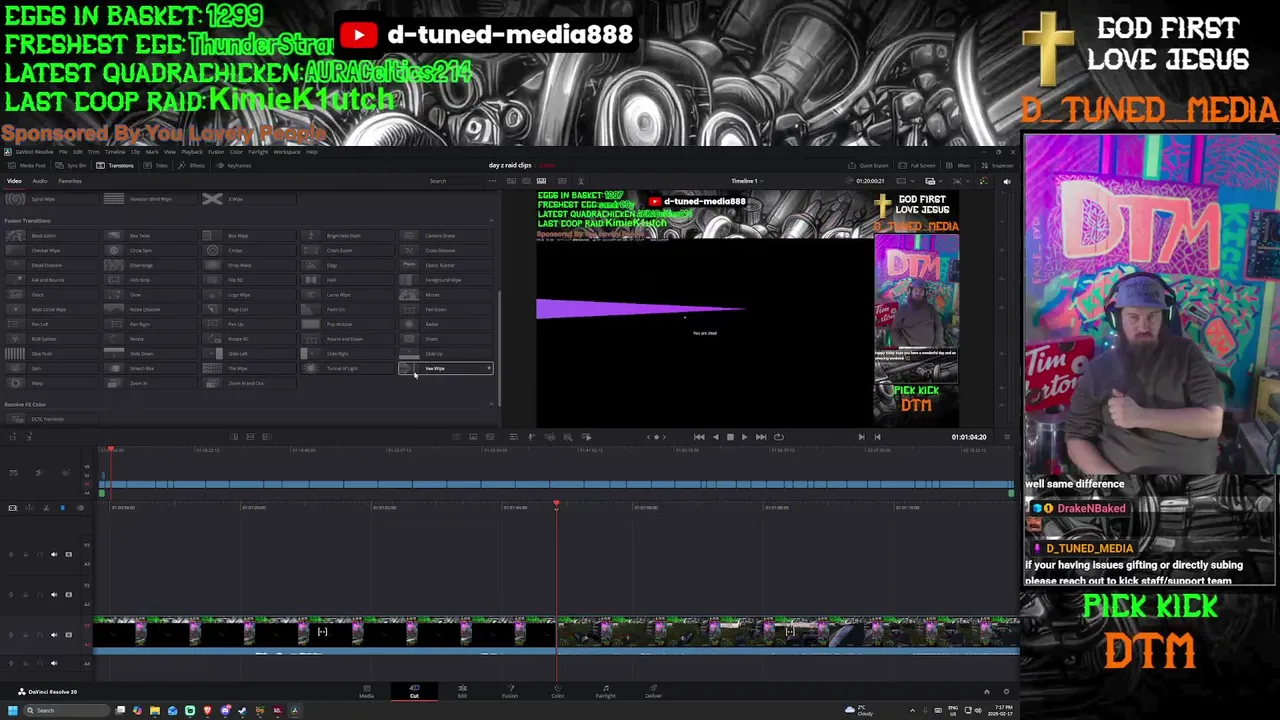Switch to the Fusion page
Viewport: 1280px width, 720px height.
click(x=510, y=691)
